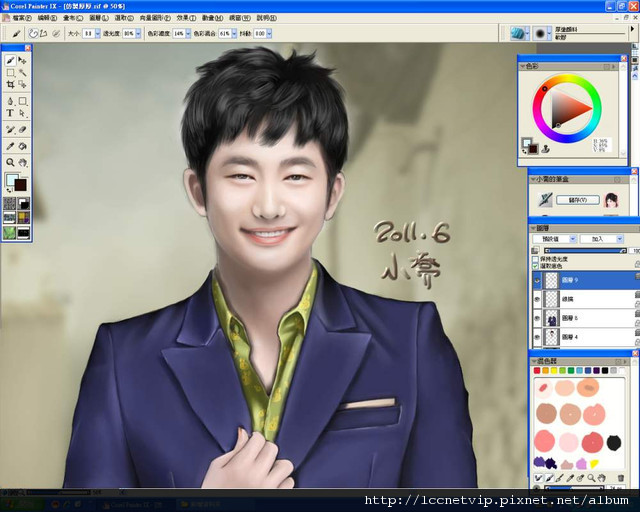
Task: Open the 抖動 jitter dropdown arrow
Action: tap(269, 33)
